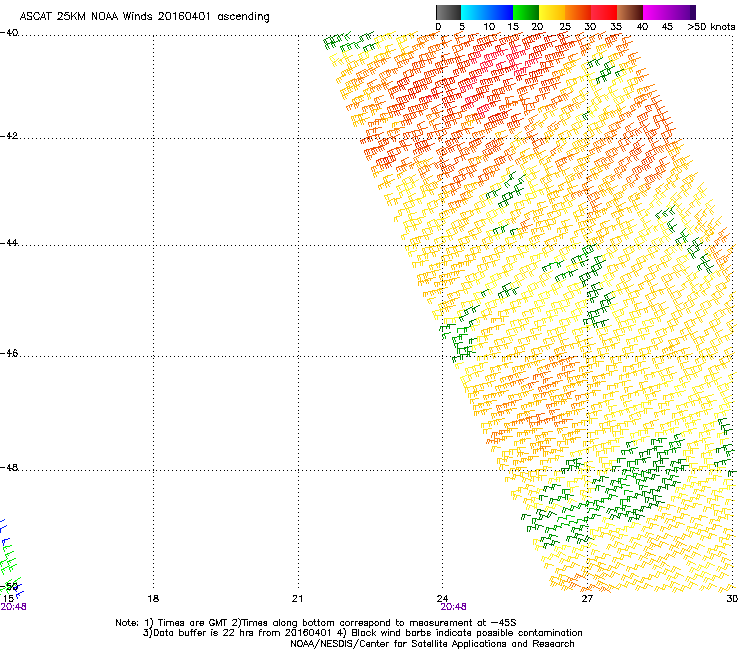
Task: Click the green 15-20 knots legend segment
Action: (526, 12)
